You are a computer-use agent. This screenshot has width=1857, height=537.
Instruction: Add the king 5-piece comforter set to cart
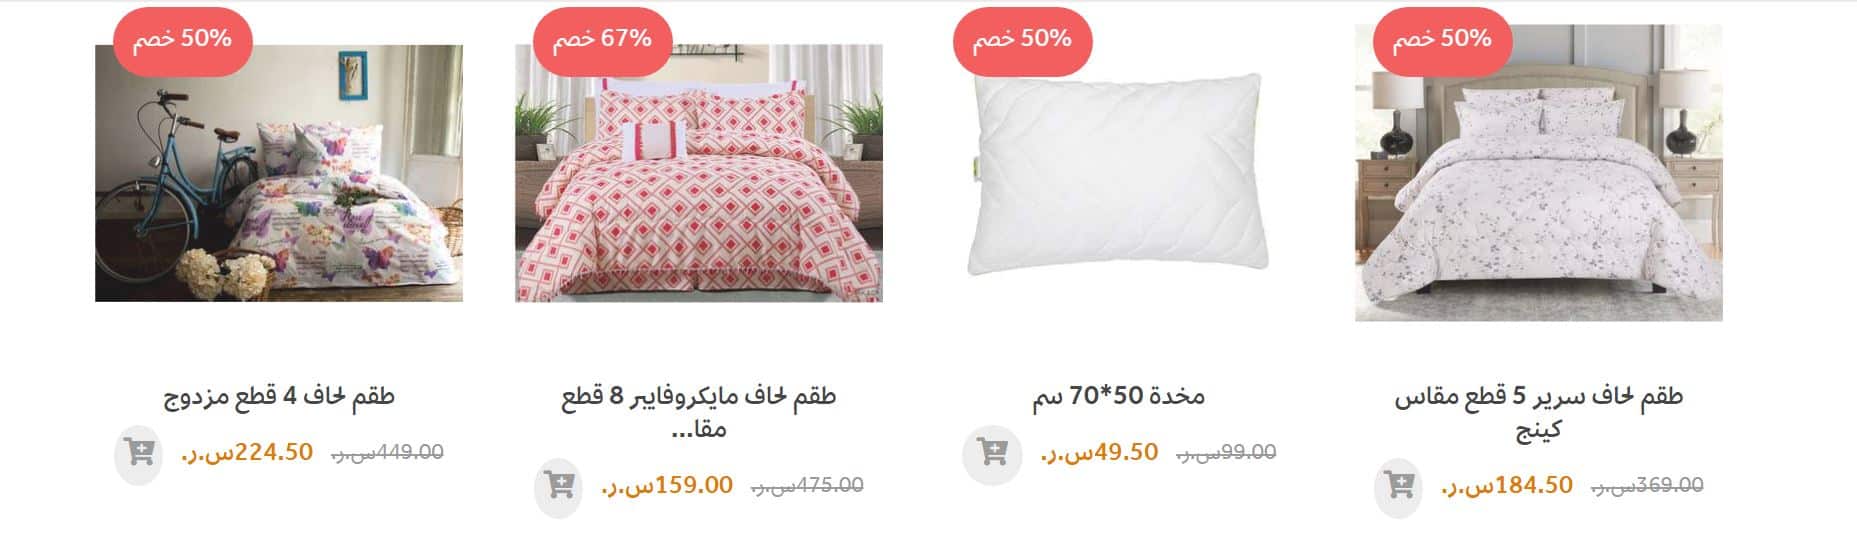coord(1398,486)
